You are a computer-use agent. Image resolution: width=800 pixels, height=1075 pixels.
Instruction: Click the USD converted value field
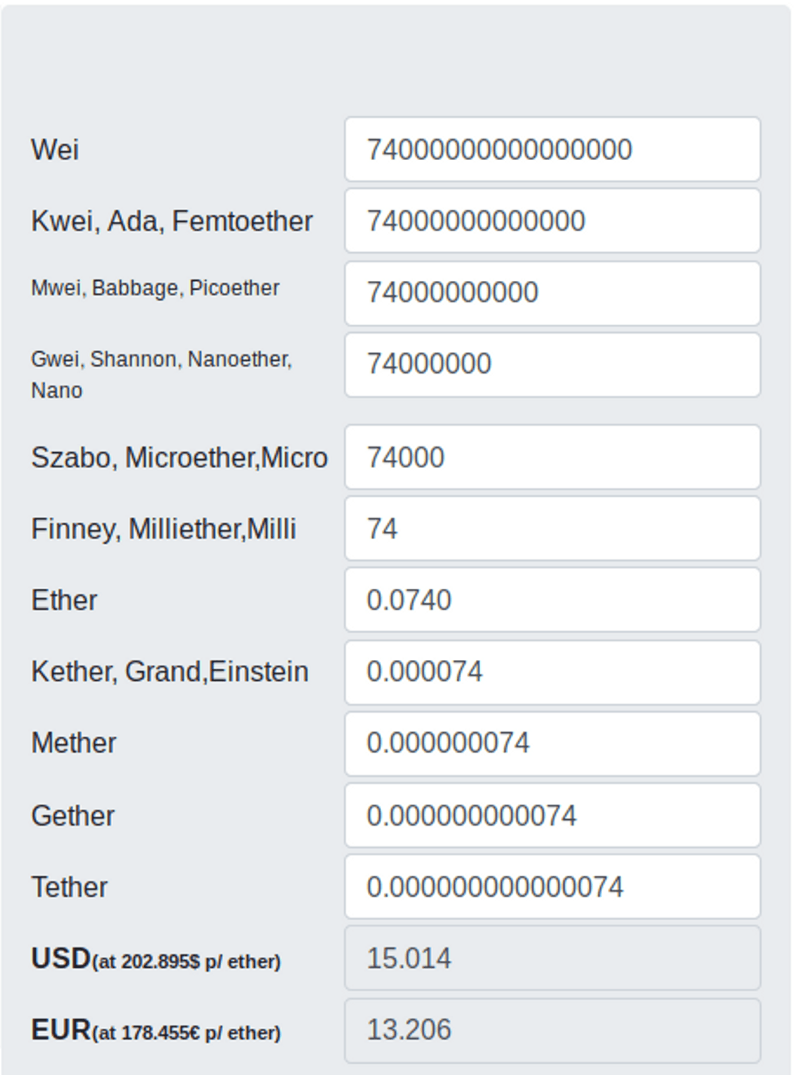click(x=553, y=958)
